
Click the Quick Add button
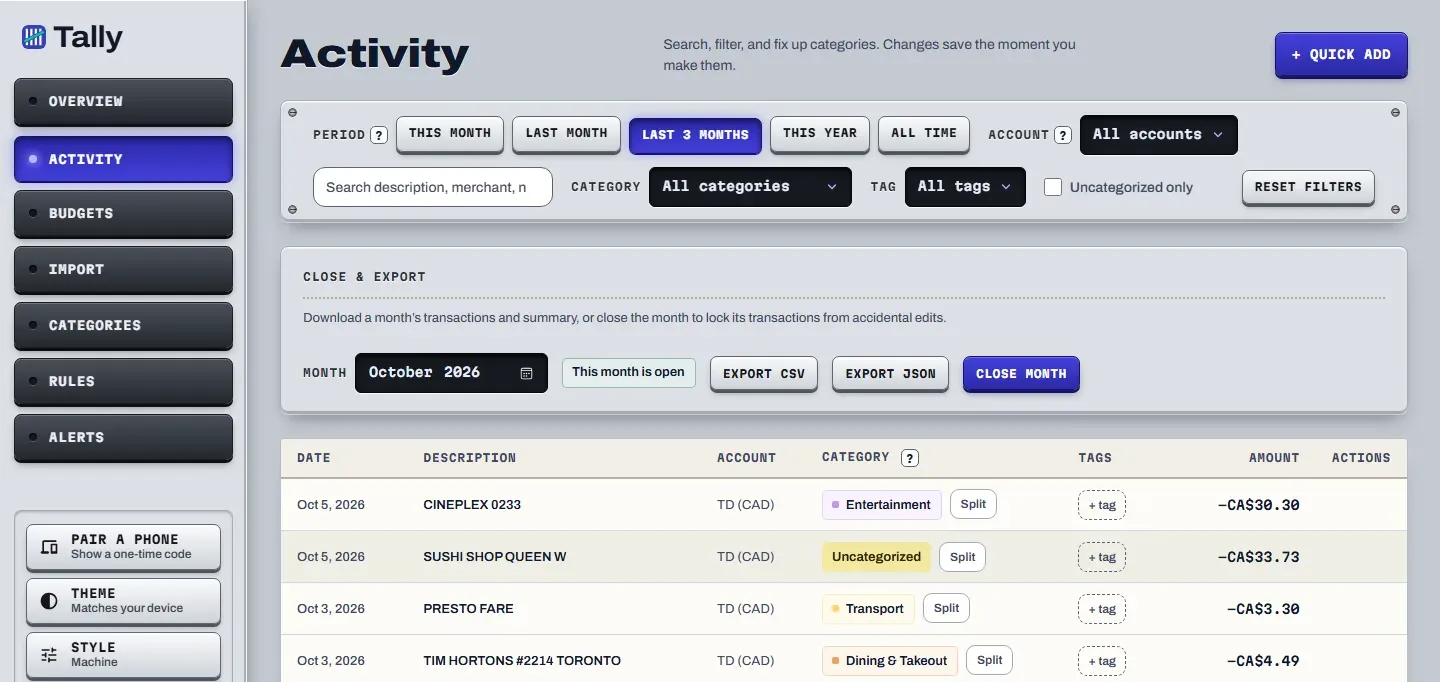coord(1341,55)
